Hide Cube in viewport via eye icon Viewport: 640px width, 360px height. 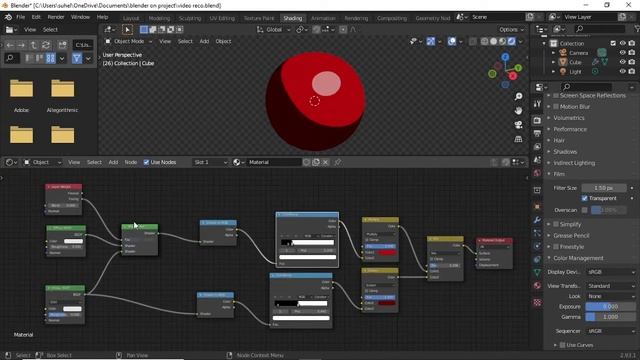[622, 62]
